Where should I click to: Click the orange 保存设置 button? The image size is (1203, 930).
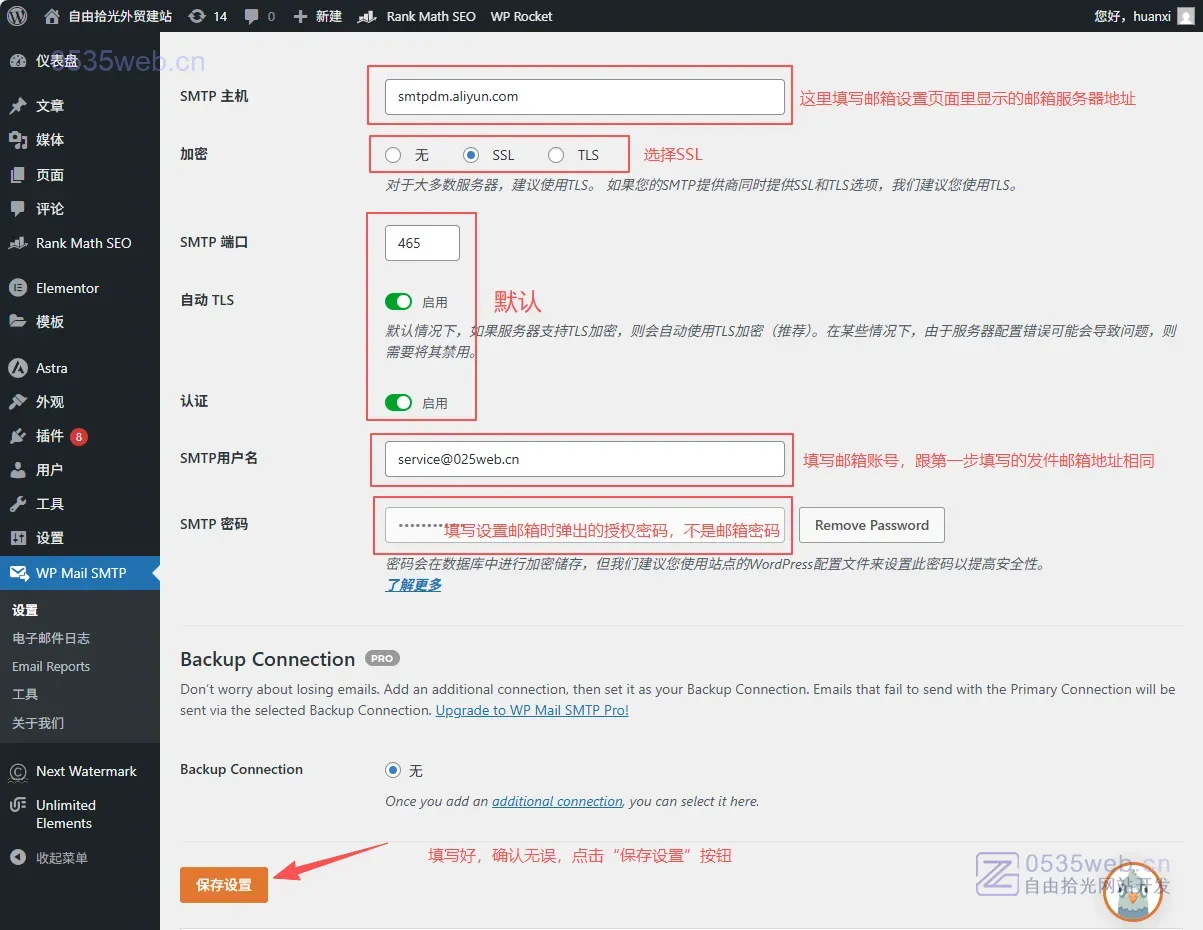click(224, 885)
